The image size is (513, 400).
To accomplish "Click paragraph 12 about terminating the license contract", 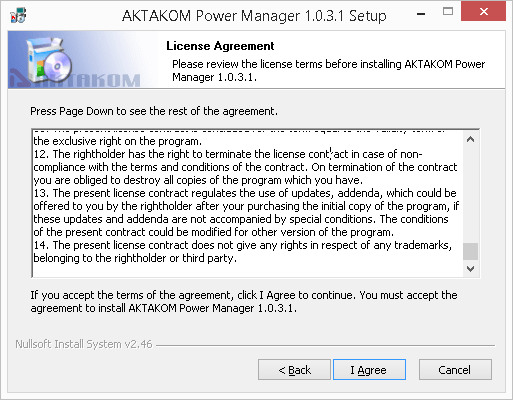I will point(245,167).
